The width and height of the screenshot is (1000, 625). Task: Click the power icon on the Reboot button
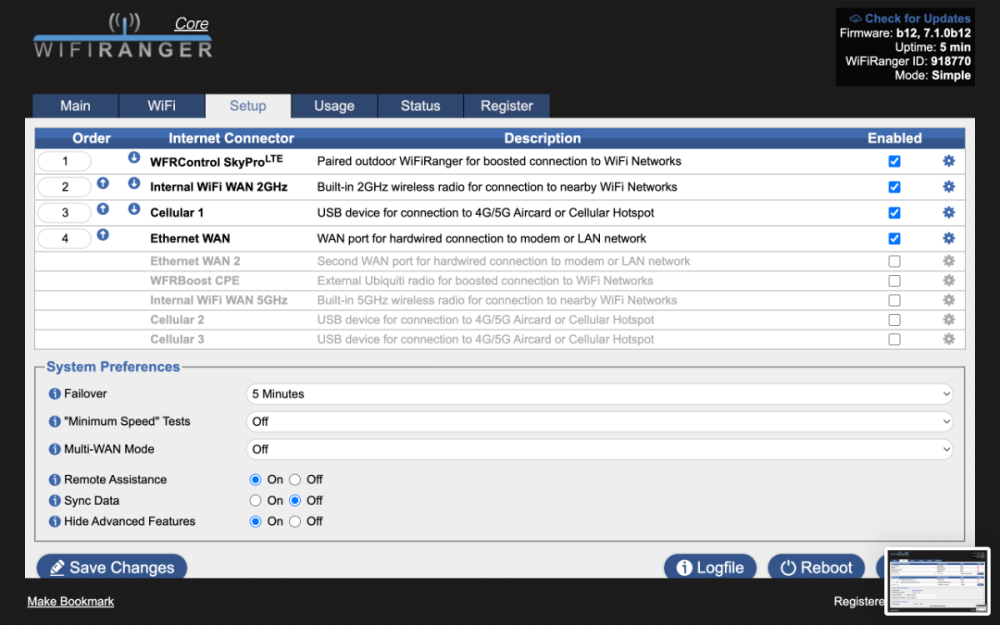pyautogui.click(x=789, y=567)
